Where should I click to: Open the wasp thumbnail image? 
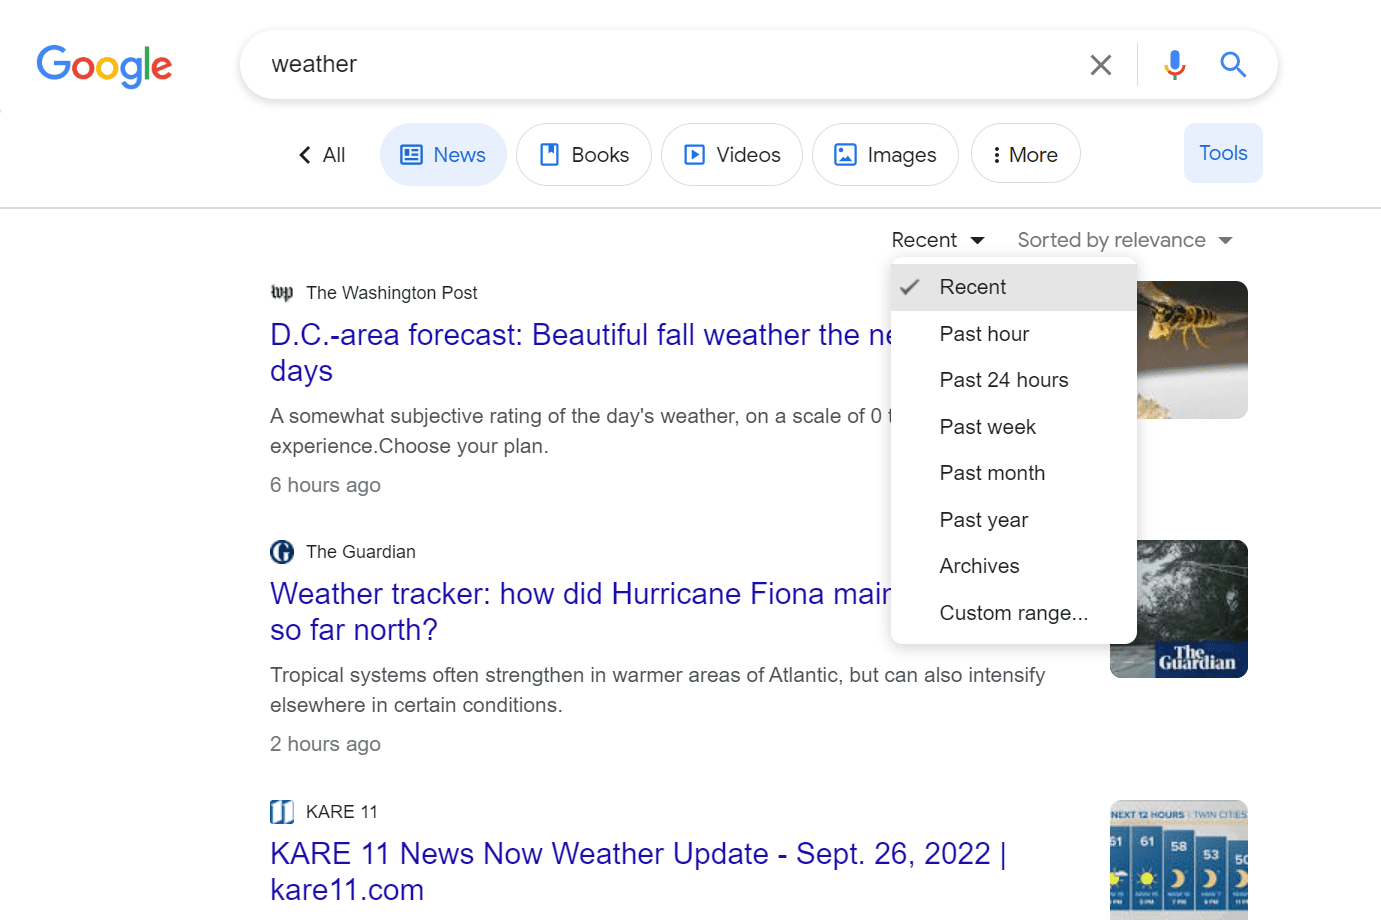(1192, 350)
